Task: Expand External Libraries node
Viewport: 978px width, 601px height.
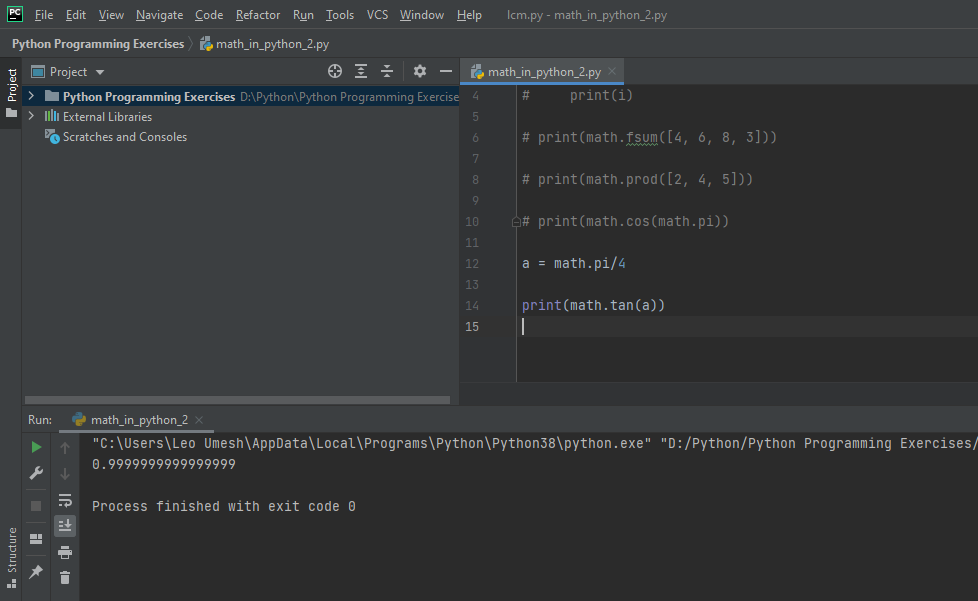Action: 31,116
